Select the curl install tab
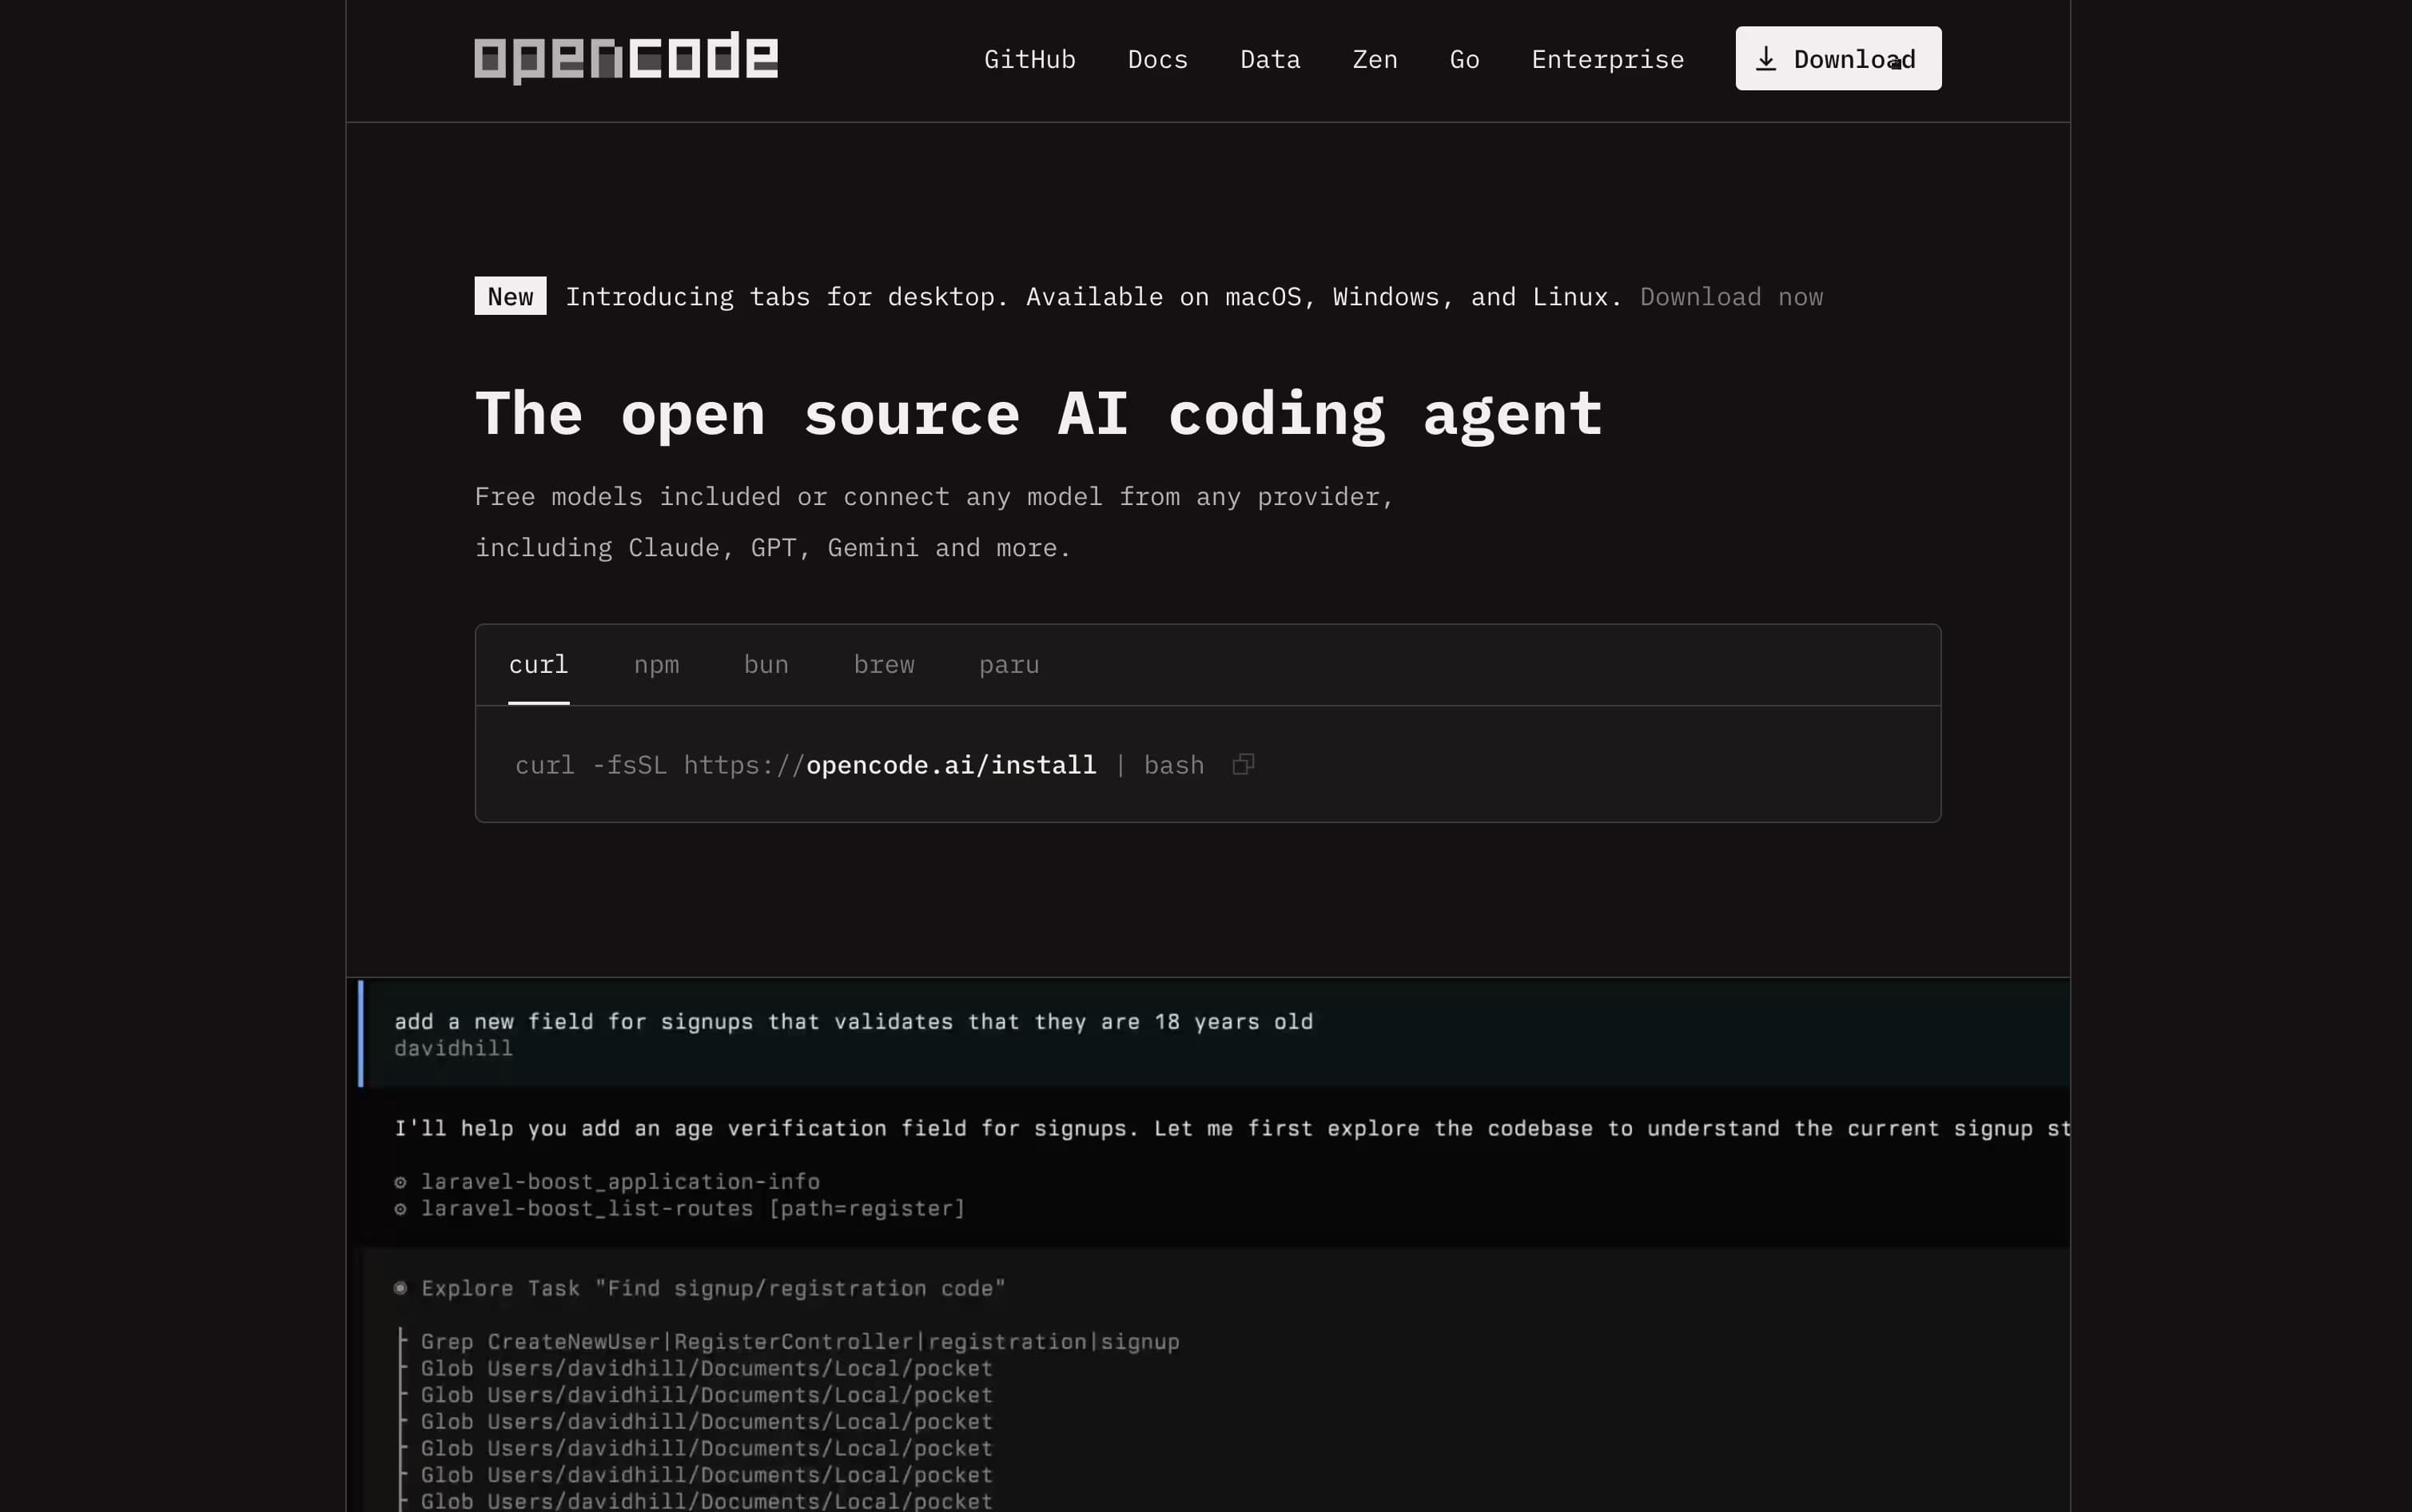Viewport: 2412px width, 1512px height. click(x=538, y=665)
